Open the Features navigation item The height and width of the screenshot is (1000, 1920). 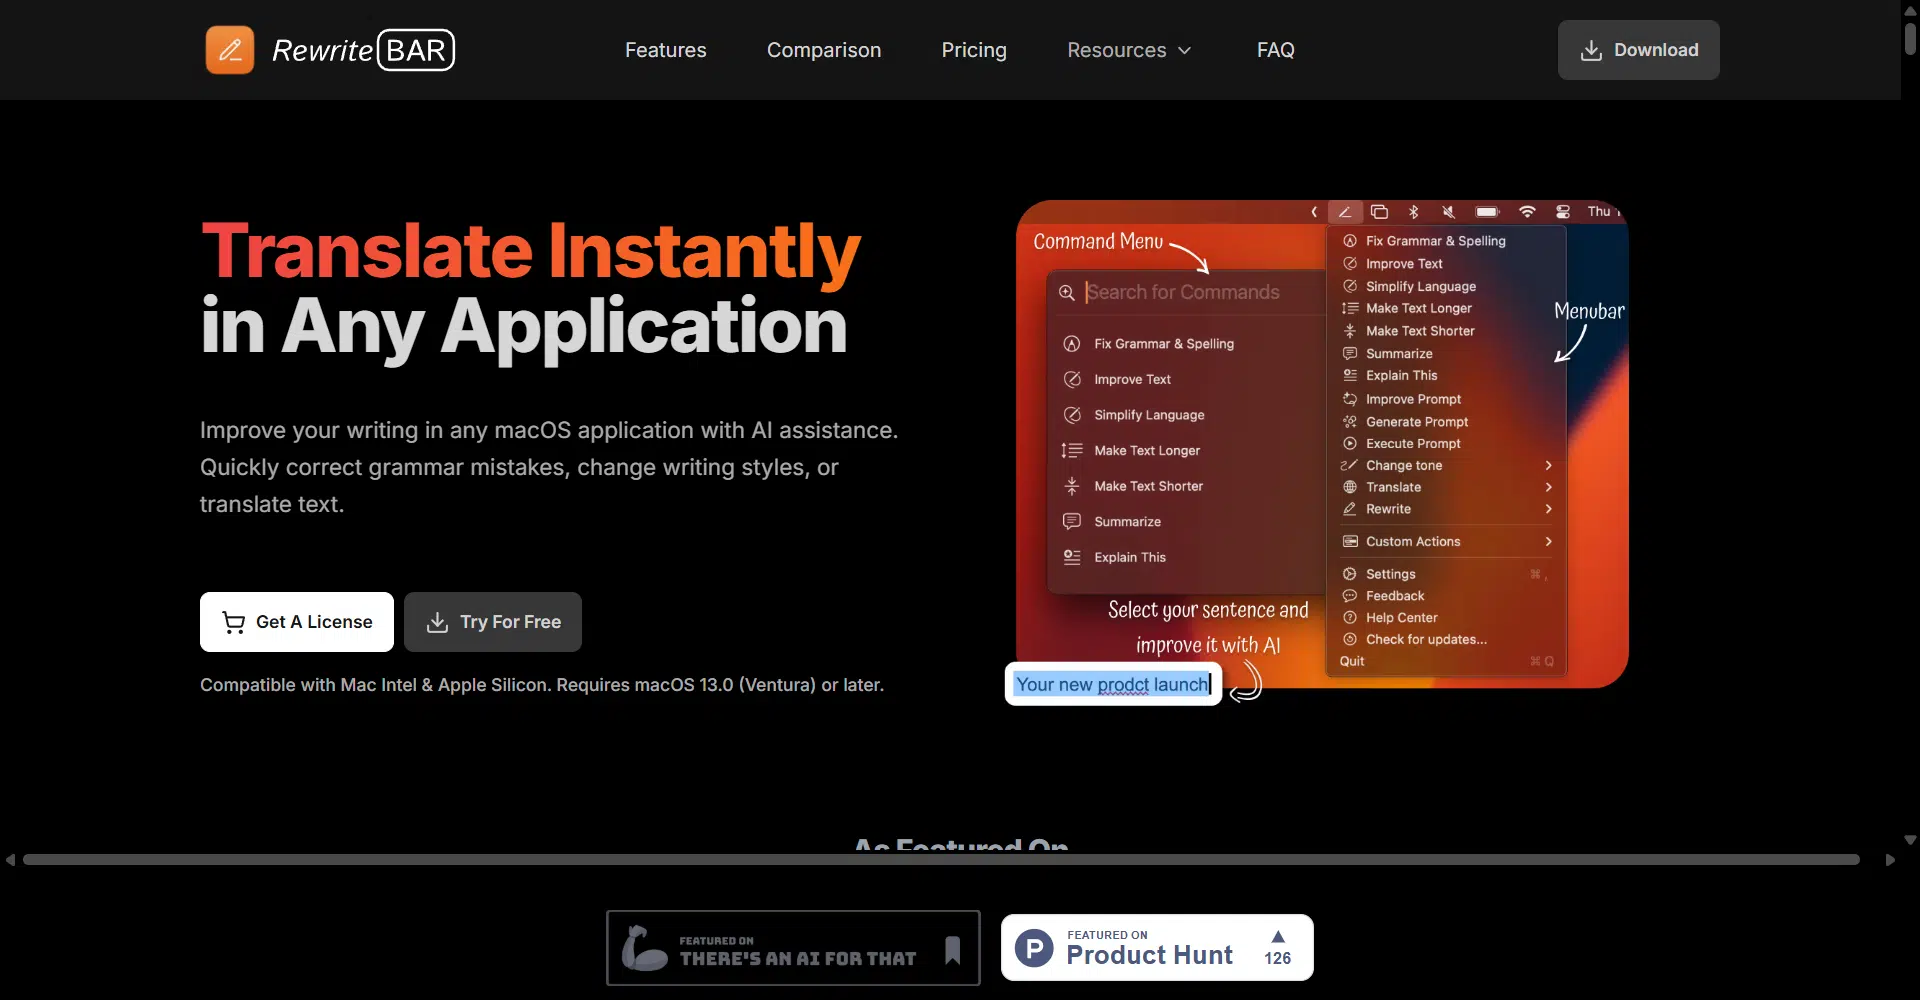point(665,50)
